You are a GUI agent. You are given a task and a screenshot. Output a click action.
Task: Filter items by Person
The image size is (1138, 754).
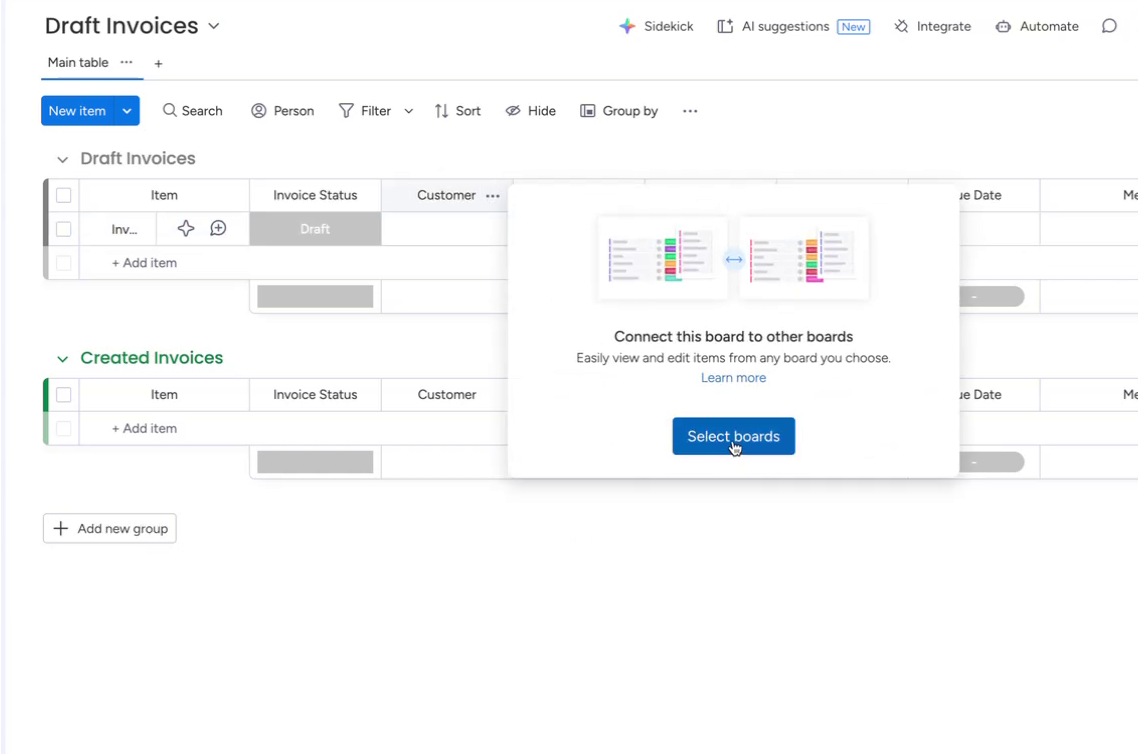282,110
